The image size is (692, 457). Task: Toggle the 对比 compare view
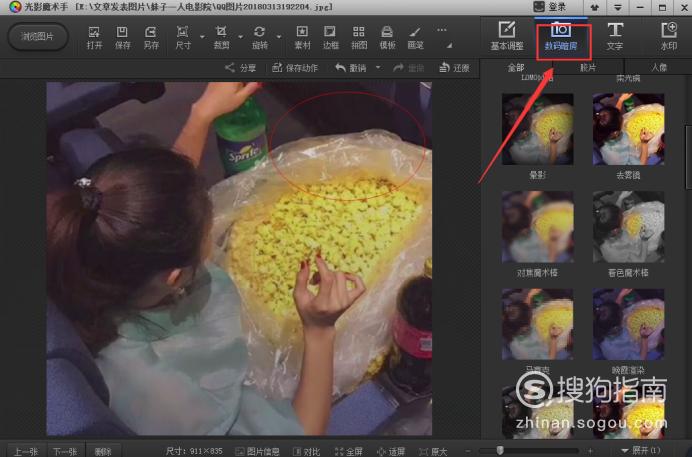[x=307, y=451]
